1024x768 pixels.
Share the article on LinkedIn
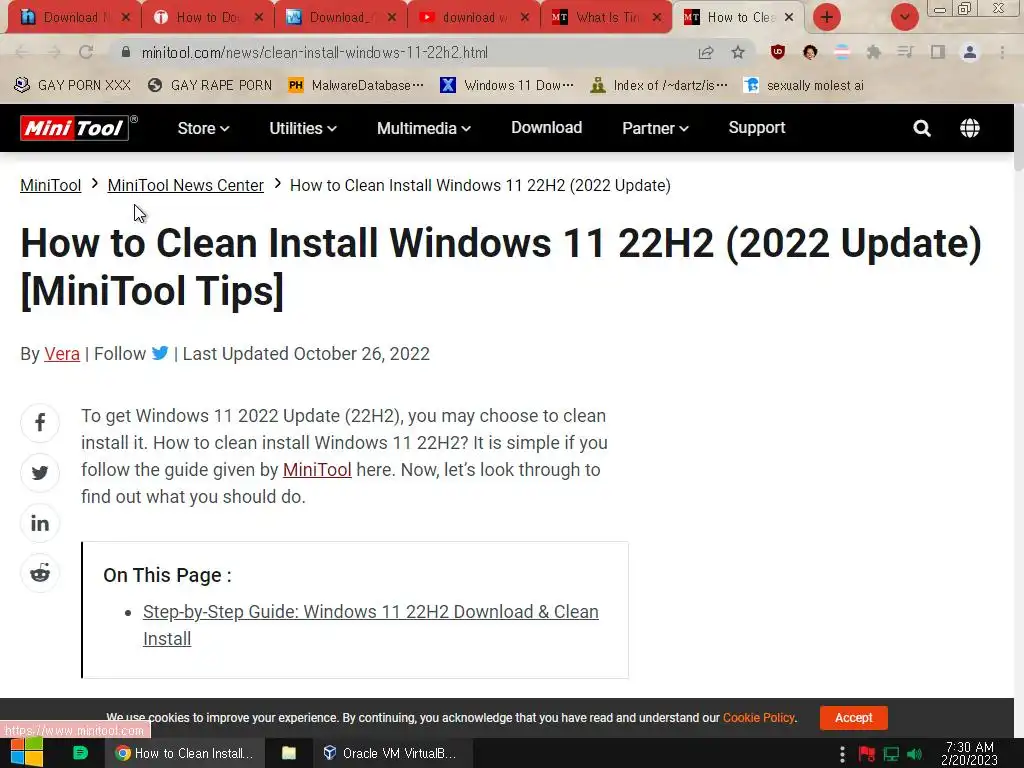pos(40,523)
